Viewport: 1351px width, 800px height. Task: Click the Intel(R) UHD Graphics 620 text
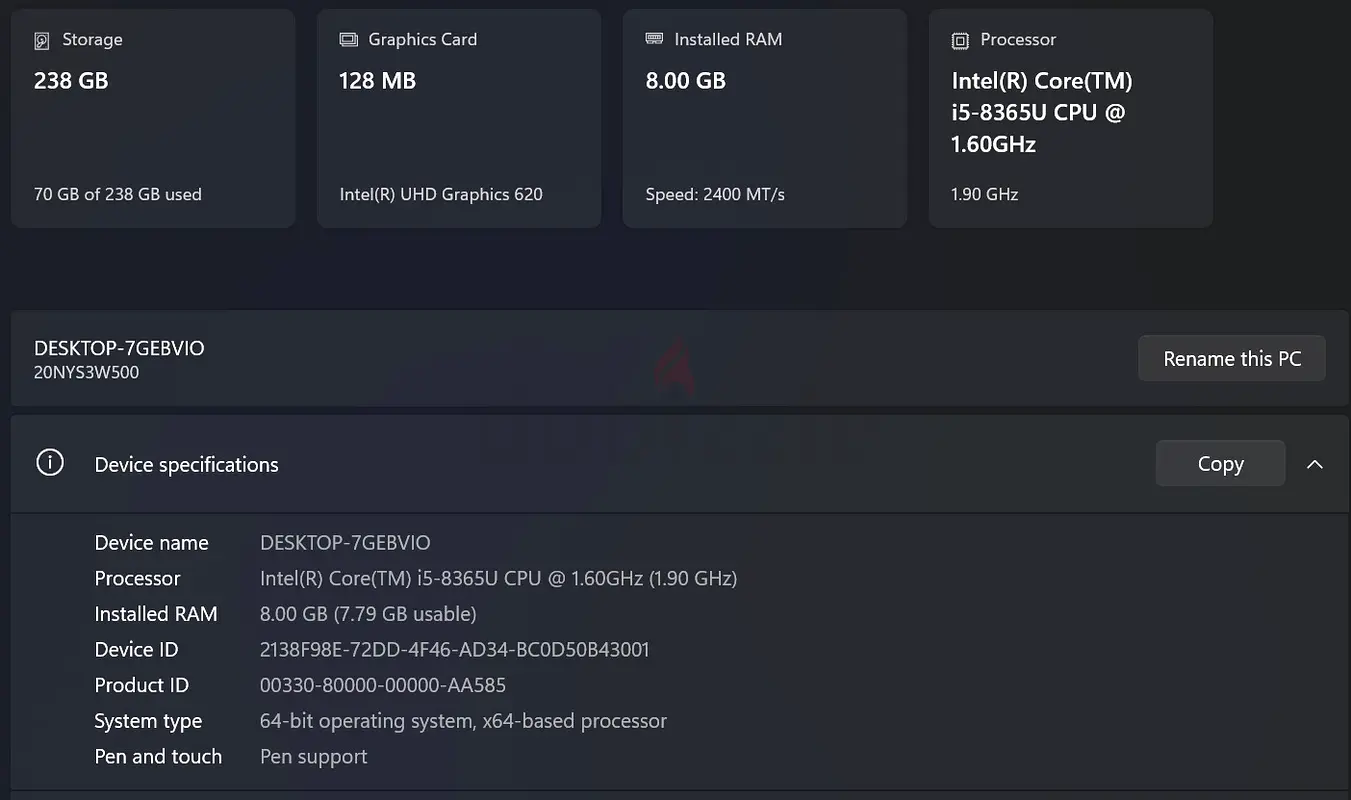tap(441, 194)
